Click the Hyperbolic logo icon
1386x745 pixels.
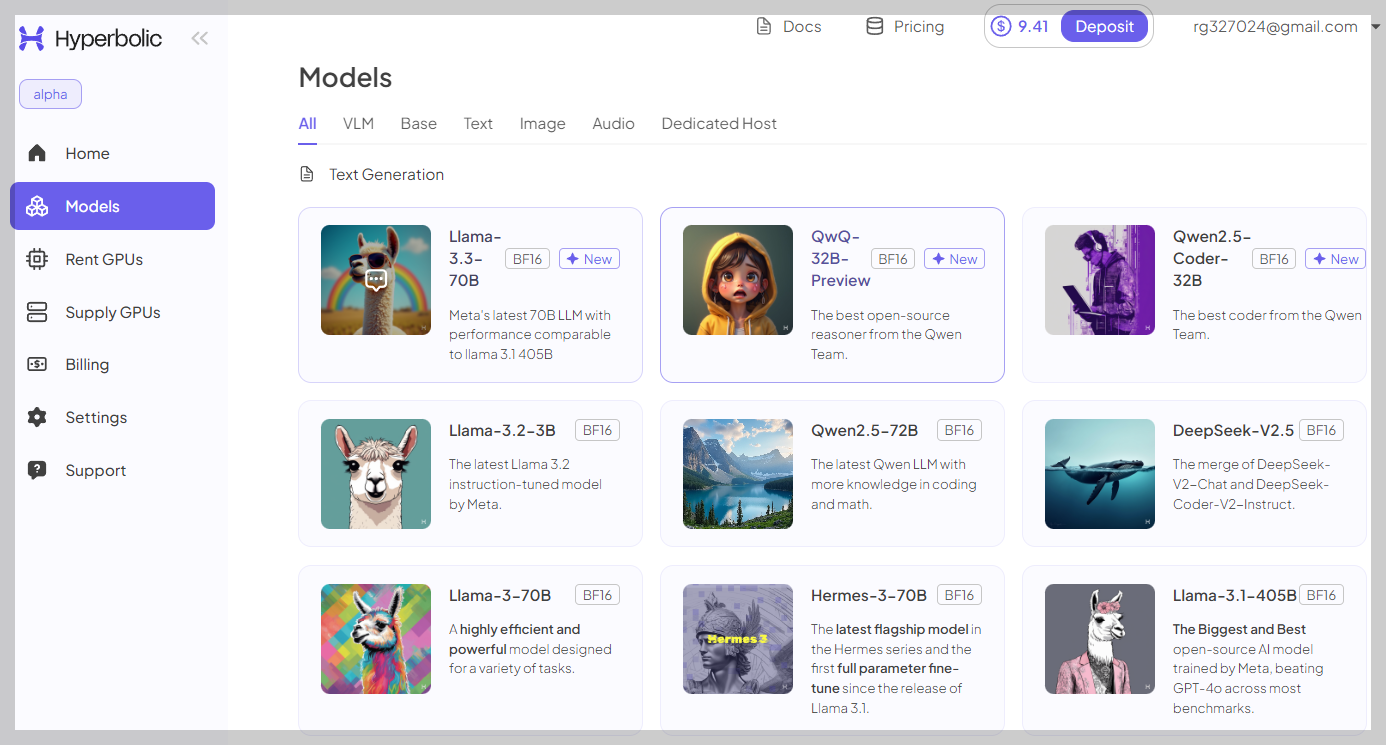point(32,38)
